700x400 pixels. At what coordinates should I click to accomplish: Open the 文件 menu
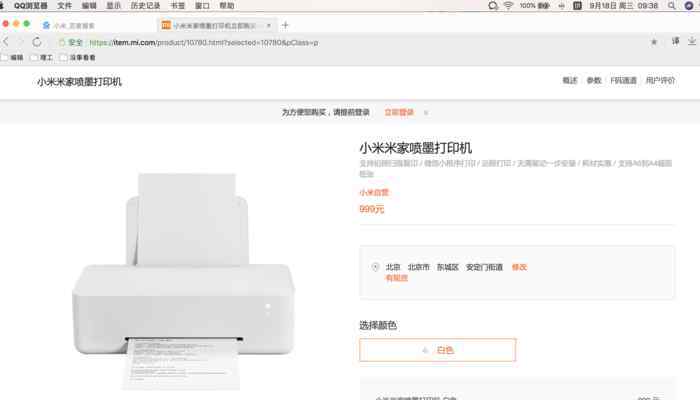point(64,5)
